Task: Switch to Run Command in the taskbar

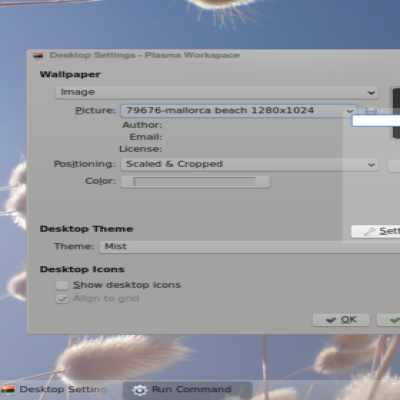Action: coord(188,390)
